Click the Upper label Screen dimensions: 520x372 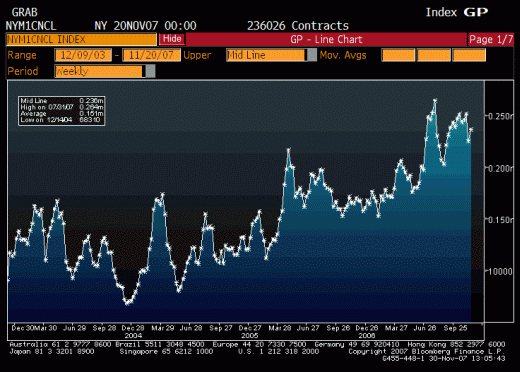197,55
